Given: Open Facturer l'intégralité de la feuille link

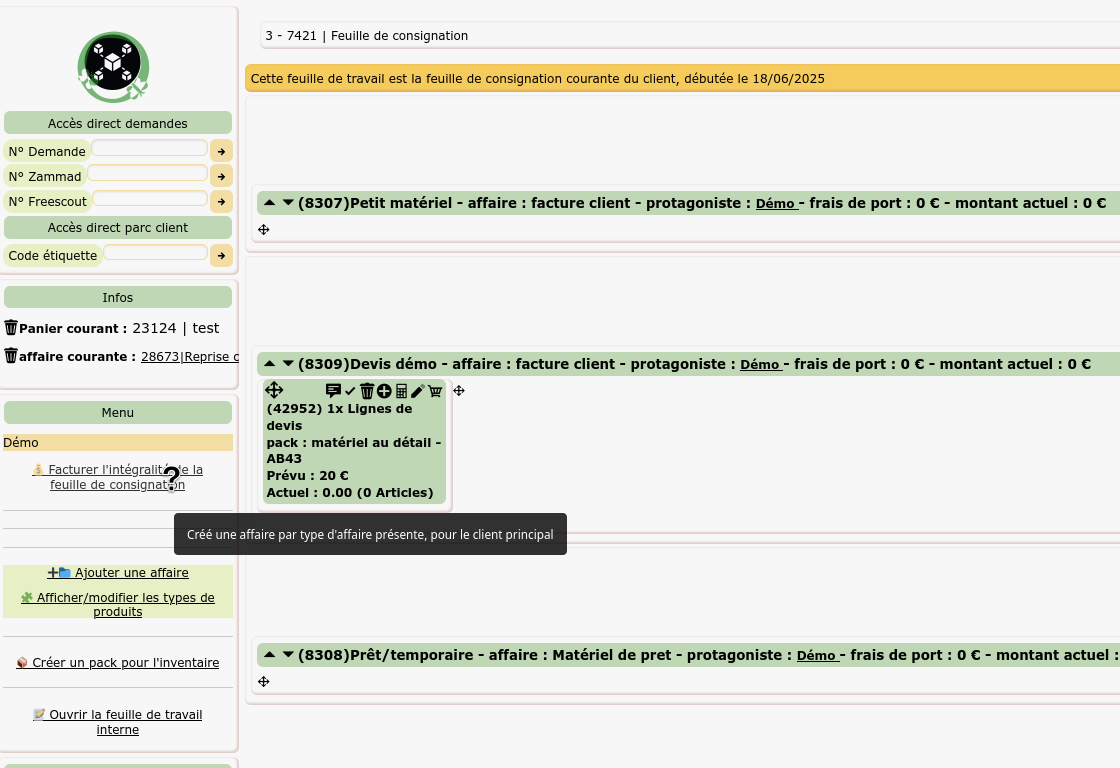Looking at the screenshot, I should pyautogui.click(x=118, y=477).
